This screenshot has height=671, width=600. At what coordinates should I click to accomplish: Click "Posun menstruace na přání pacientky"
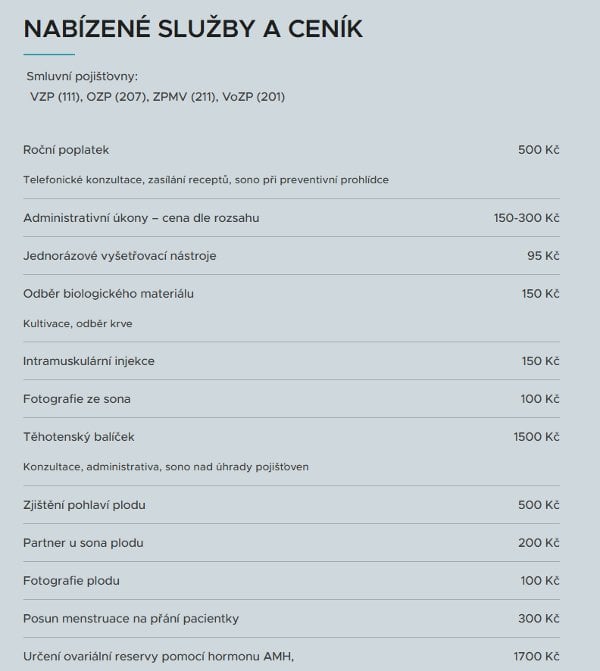pyautogui.click(x=131, y=619)
